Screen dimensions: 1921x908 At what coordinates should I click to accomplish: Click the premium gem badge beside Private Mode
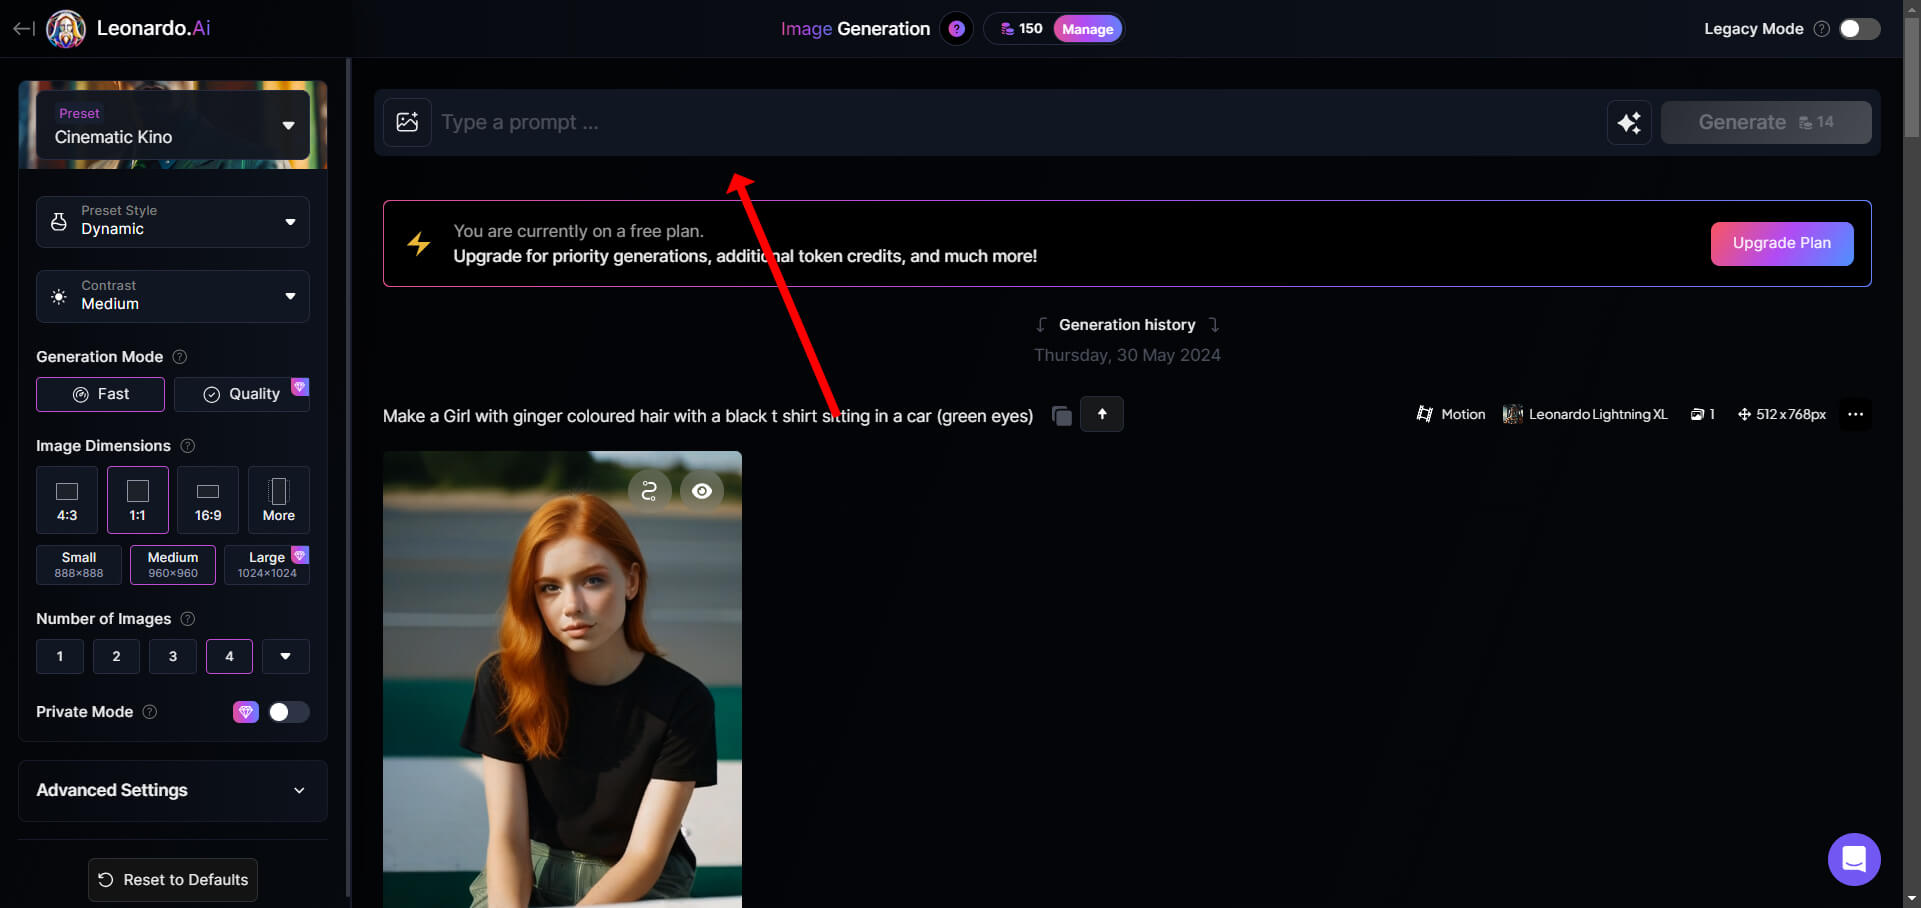click(246, 712)
